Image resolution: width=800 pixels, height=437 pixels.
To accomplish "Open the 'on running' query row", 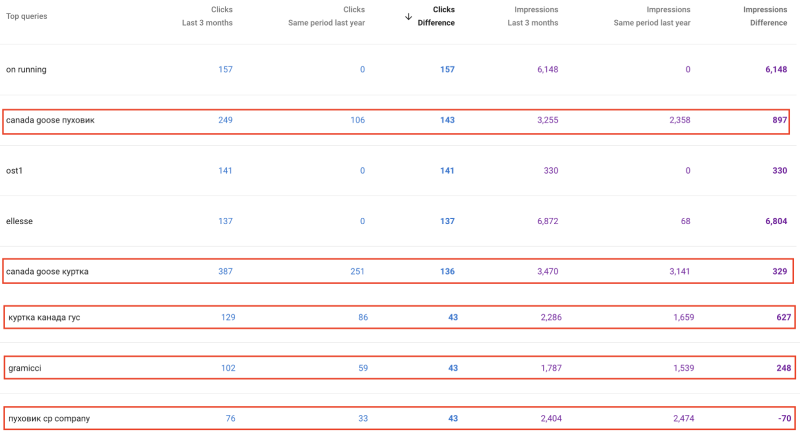I will point(27,69).
